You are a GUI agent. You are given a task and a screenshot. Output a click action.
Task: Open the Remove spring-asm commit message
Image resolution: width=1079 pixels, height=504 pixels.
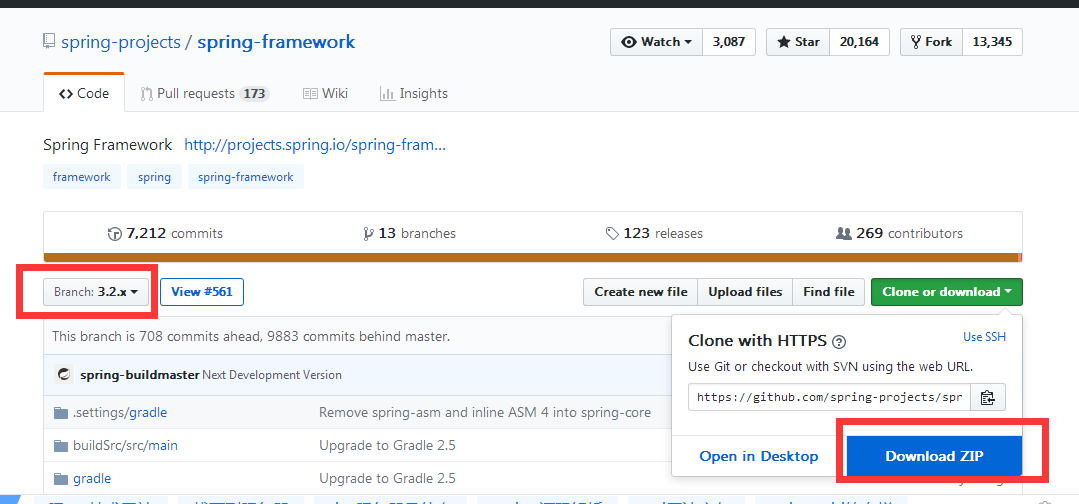pyautogui.click(x=484, y=412)
